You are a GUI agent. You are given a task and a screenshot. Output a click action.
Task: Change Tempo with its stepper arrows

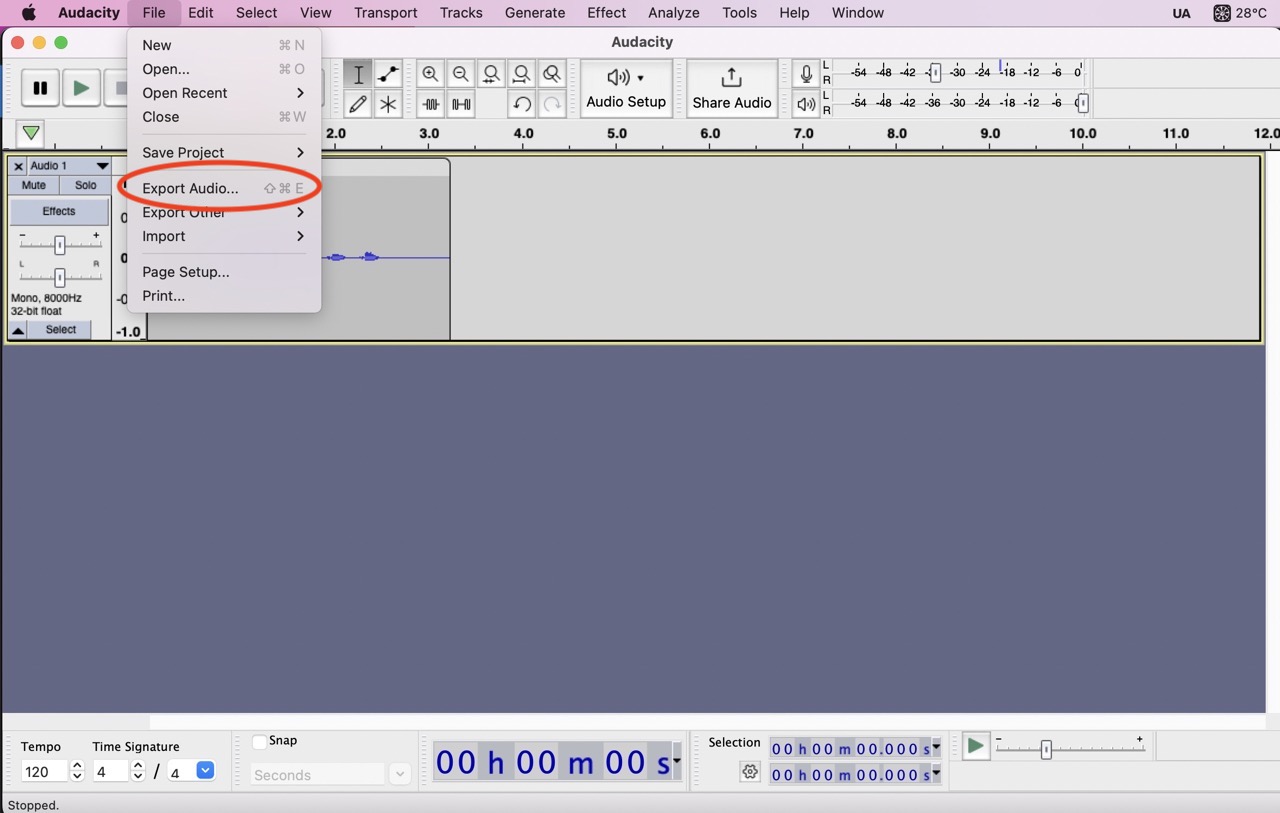(x=77, y=772)
